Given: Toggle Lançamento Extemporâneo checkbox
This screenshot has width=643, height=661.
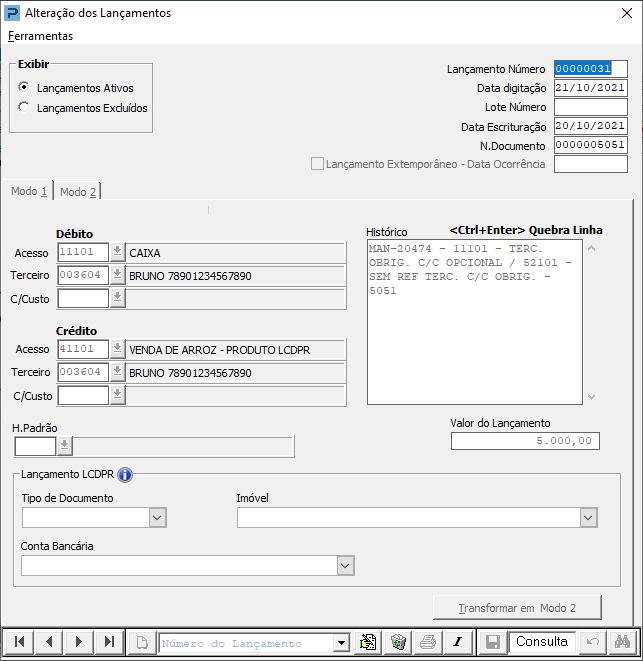Looking at the screenshot, I should coord(317,164).
